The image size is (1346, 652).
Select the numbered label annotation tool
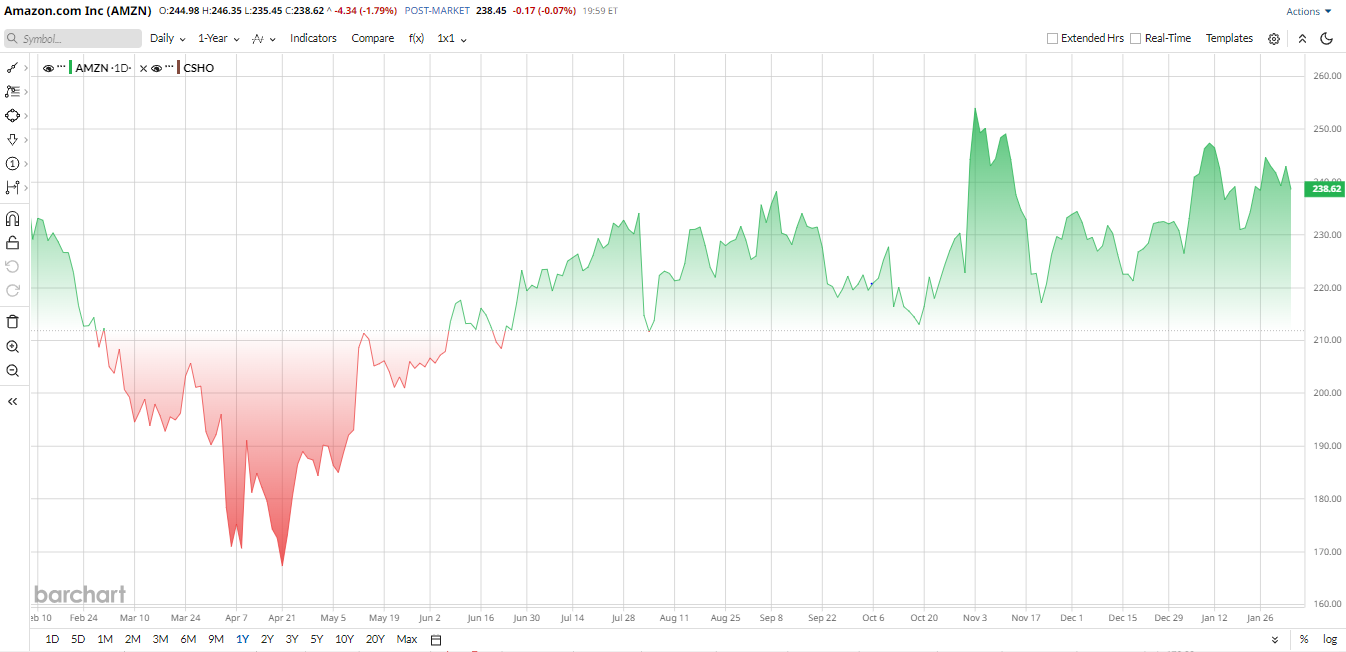12,164
